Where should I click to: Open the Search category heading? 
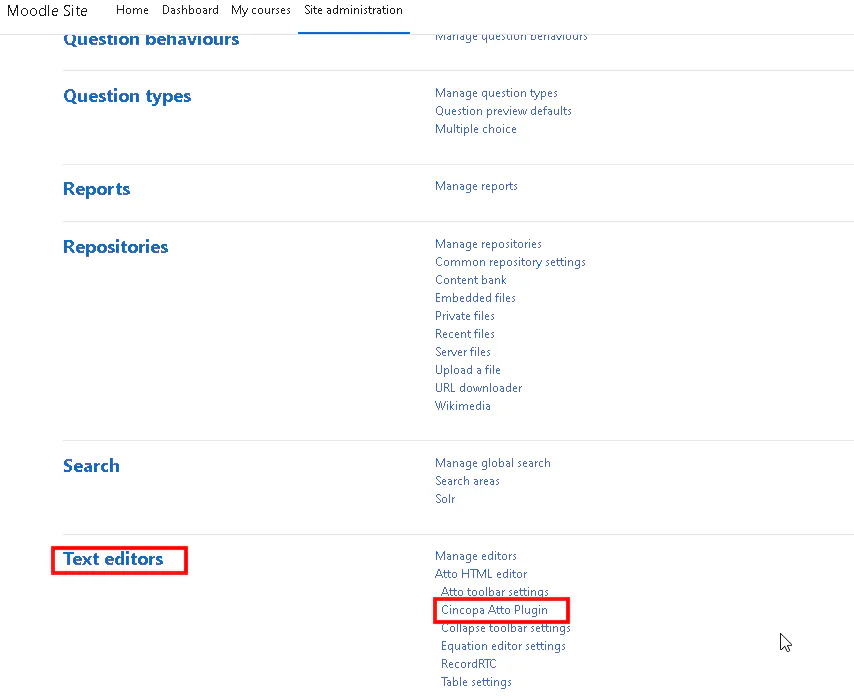tap(92, 466)
